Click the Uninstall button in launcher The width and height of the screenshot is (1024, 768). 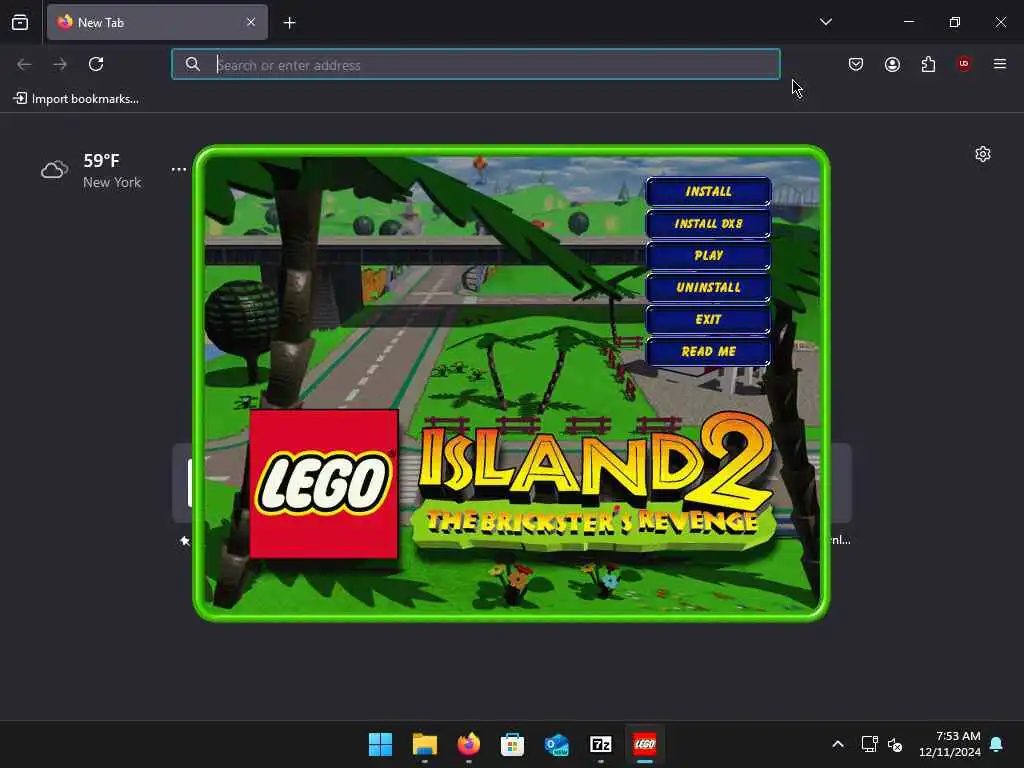tap(709, 287)
